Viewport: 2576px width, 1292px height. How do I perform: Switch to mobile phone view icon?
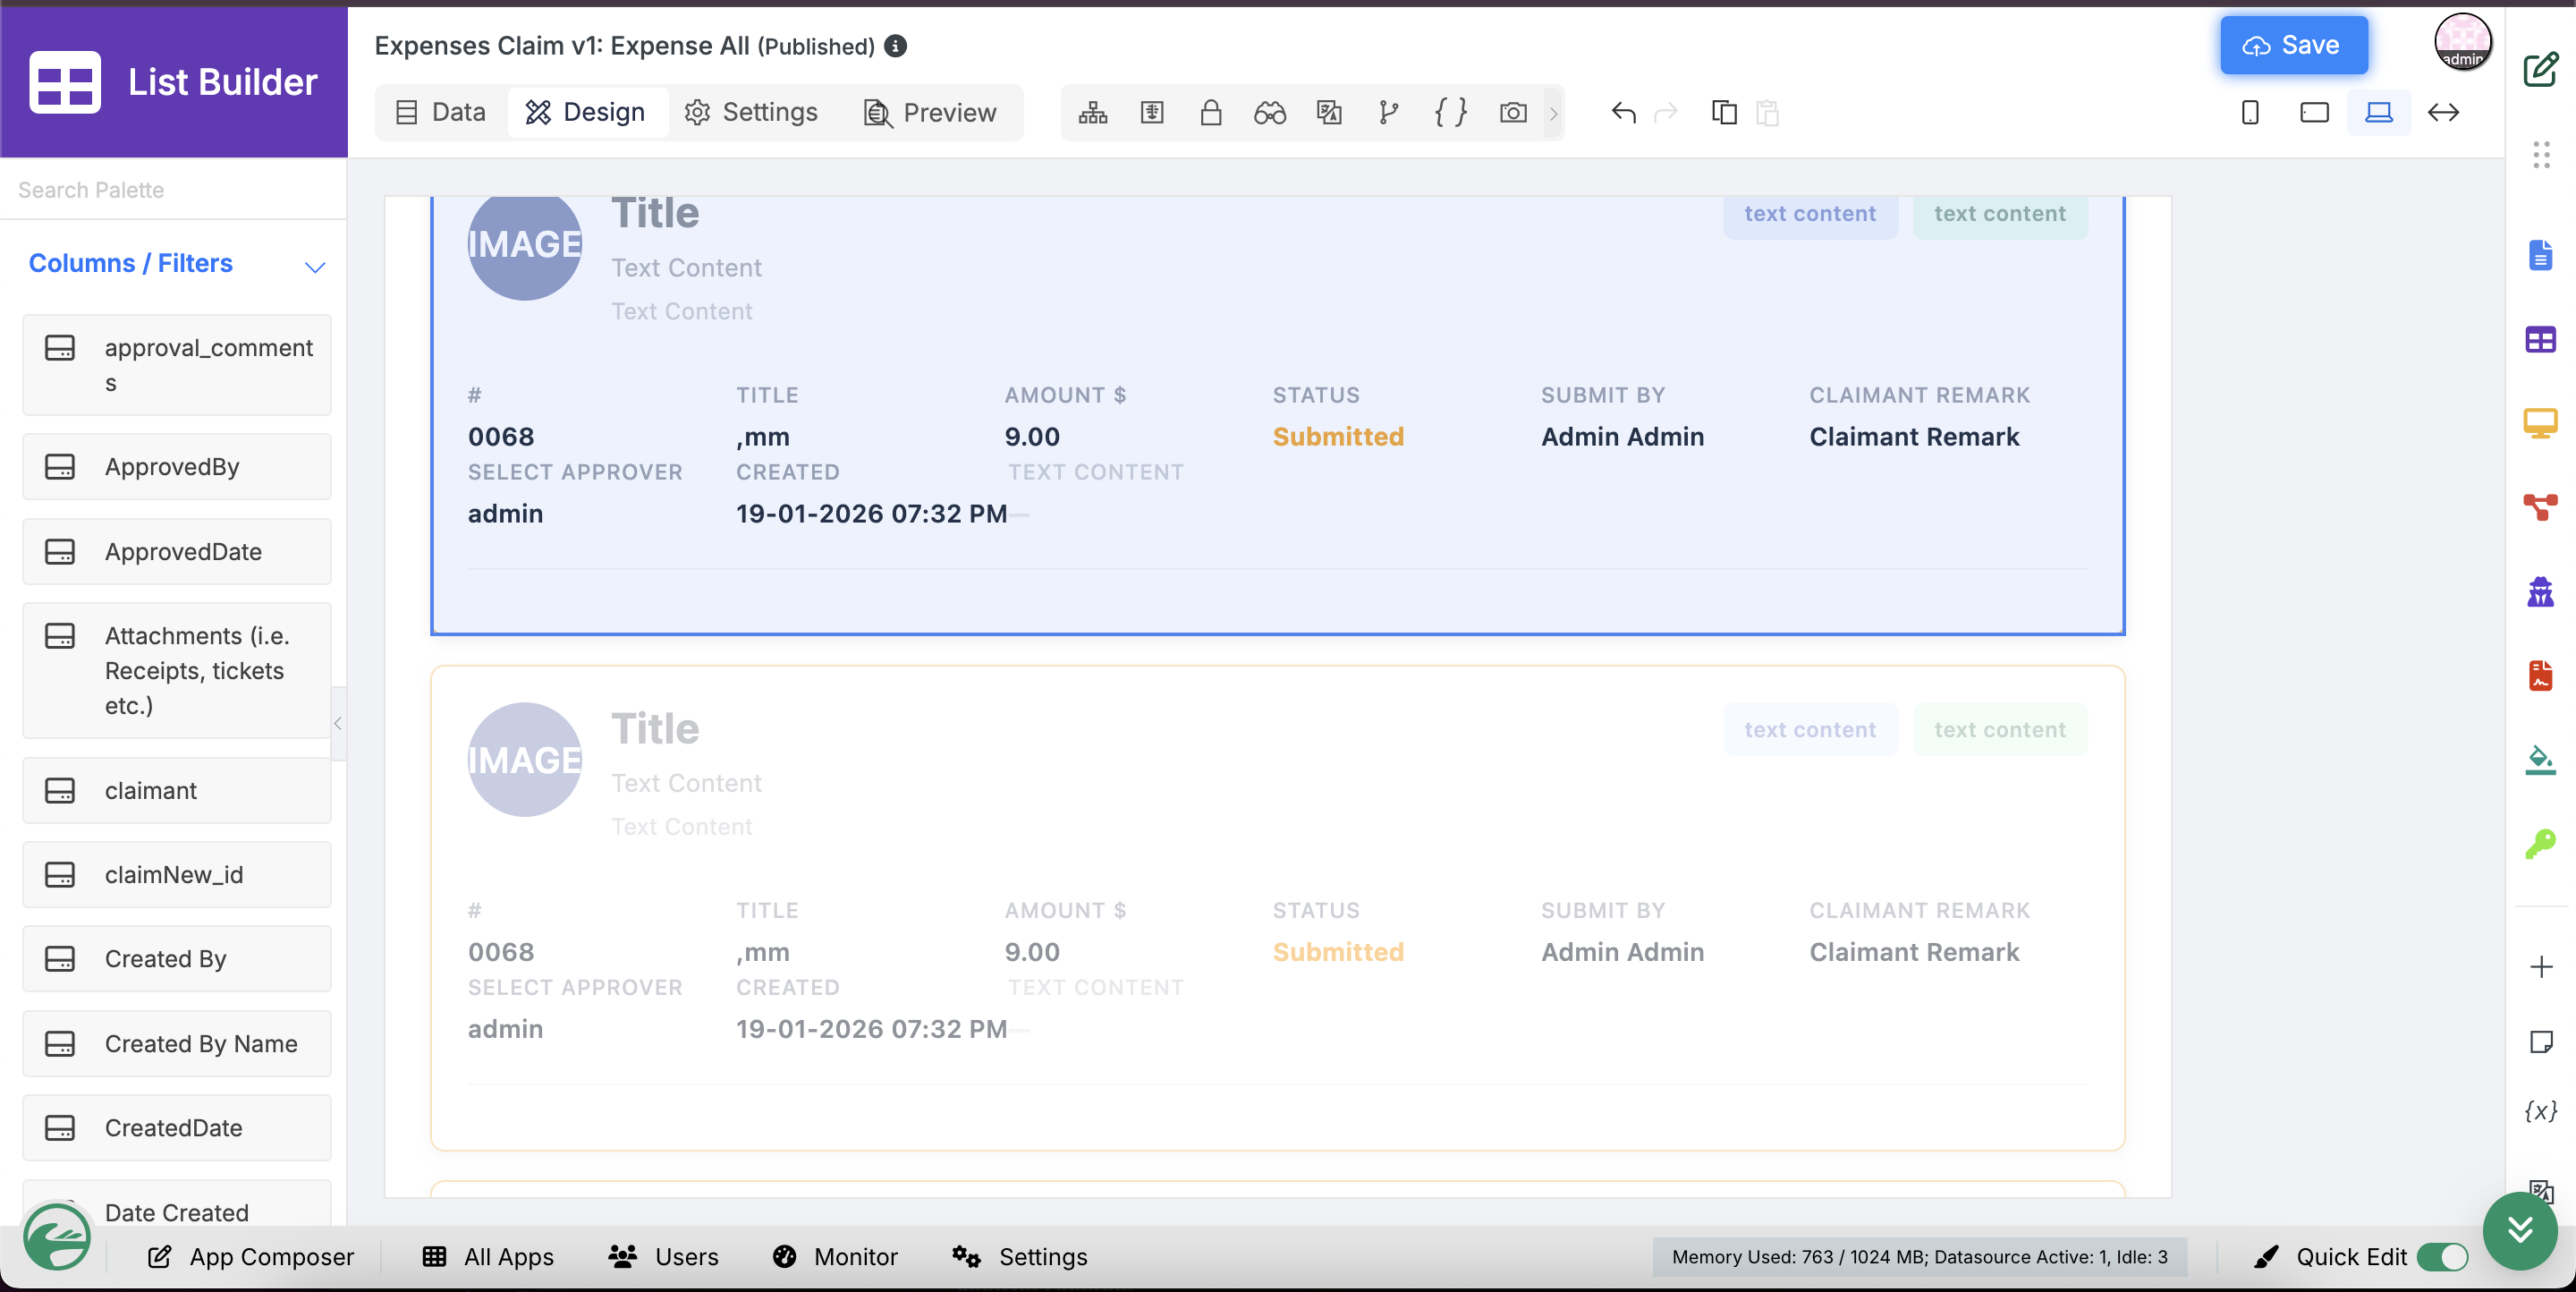[2250, 112]
